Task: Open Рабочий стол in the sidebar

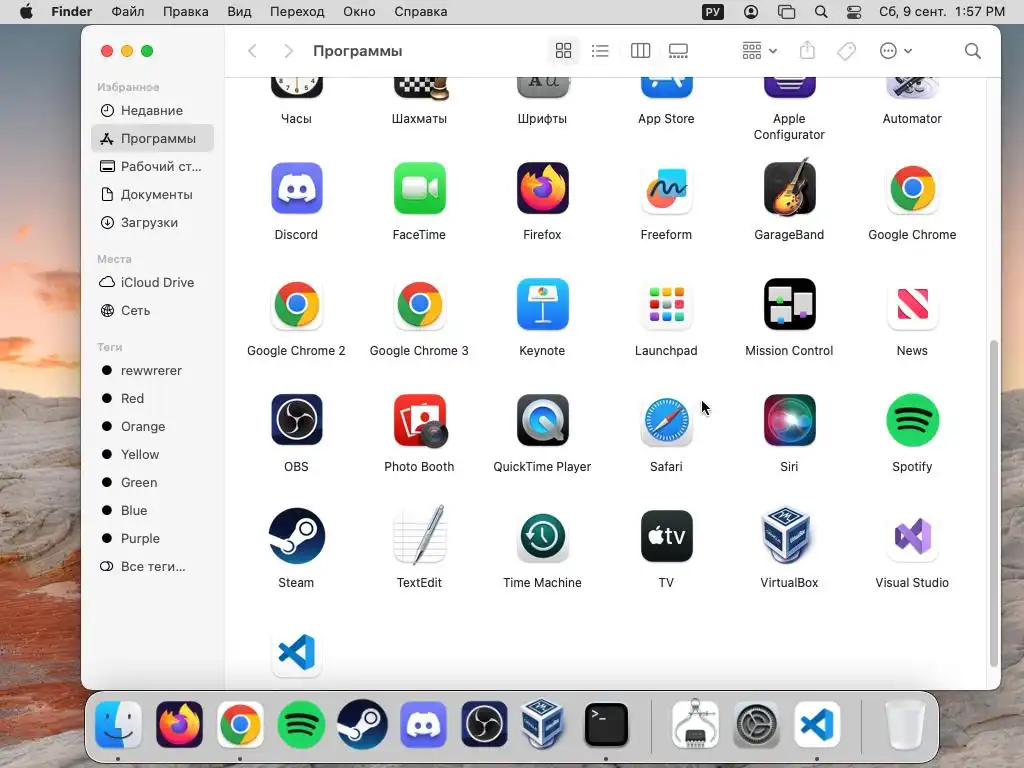Action: (x=152, y=167)
